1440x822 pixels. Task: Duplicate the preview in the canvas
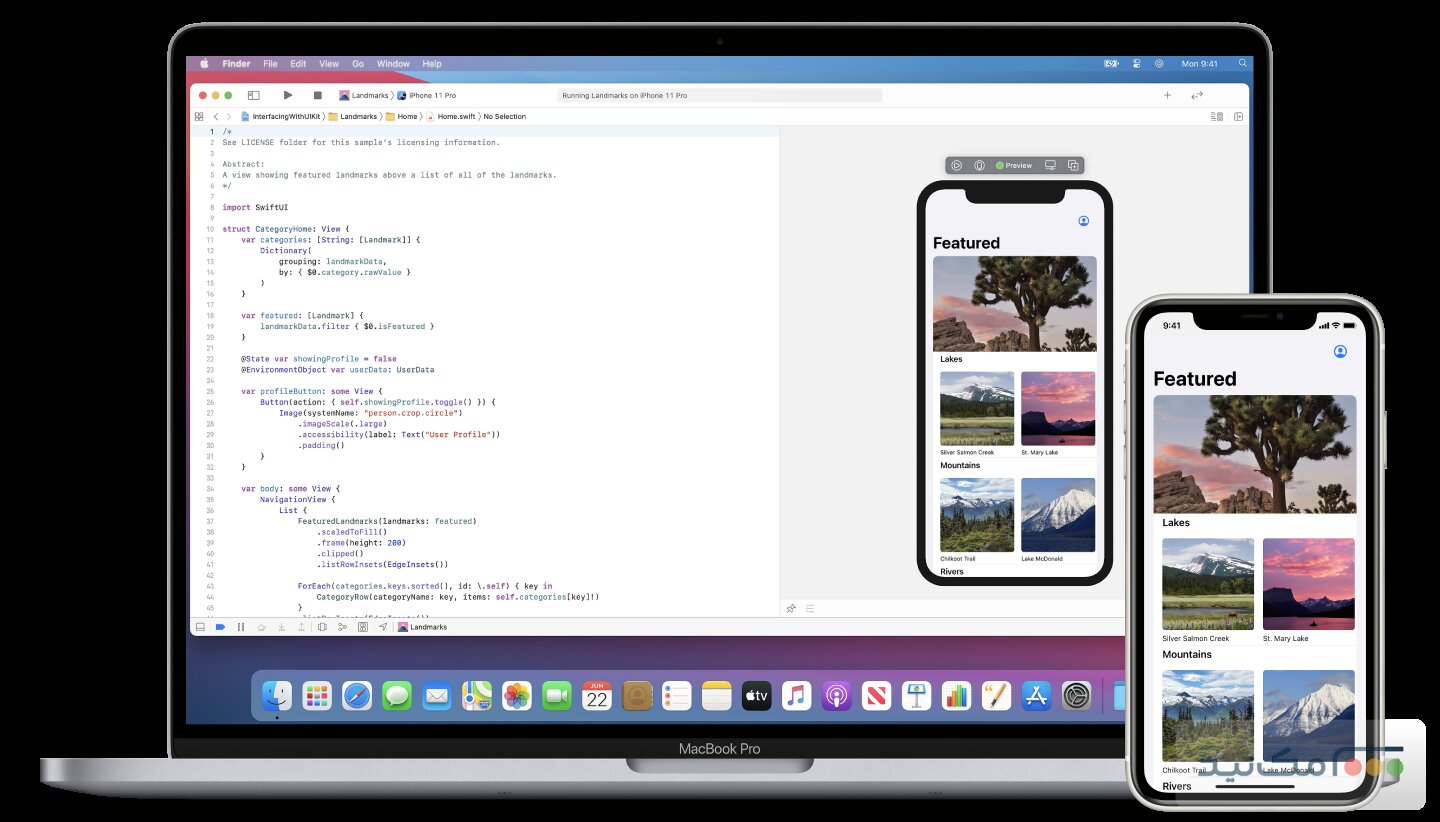coord(1073,165)
